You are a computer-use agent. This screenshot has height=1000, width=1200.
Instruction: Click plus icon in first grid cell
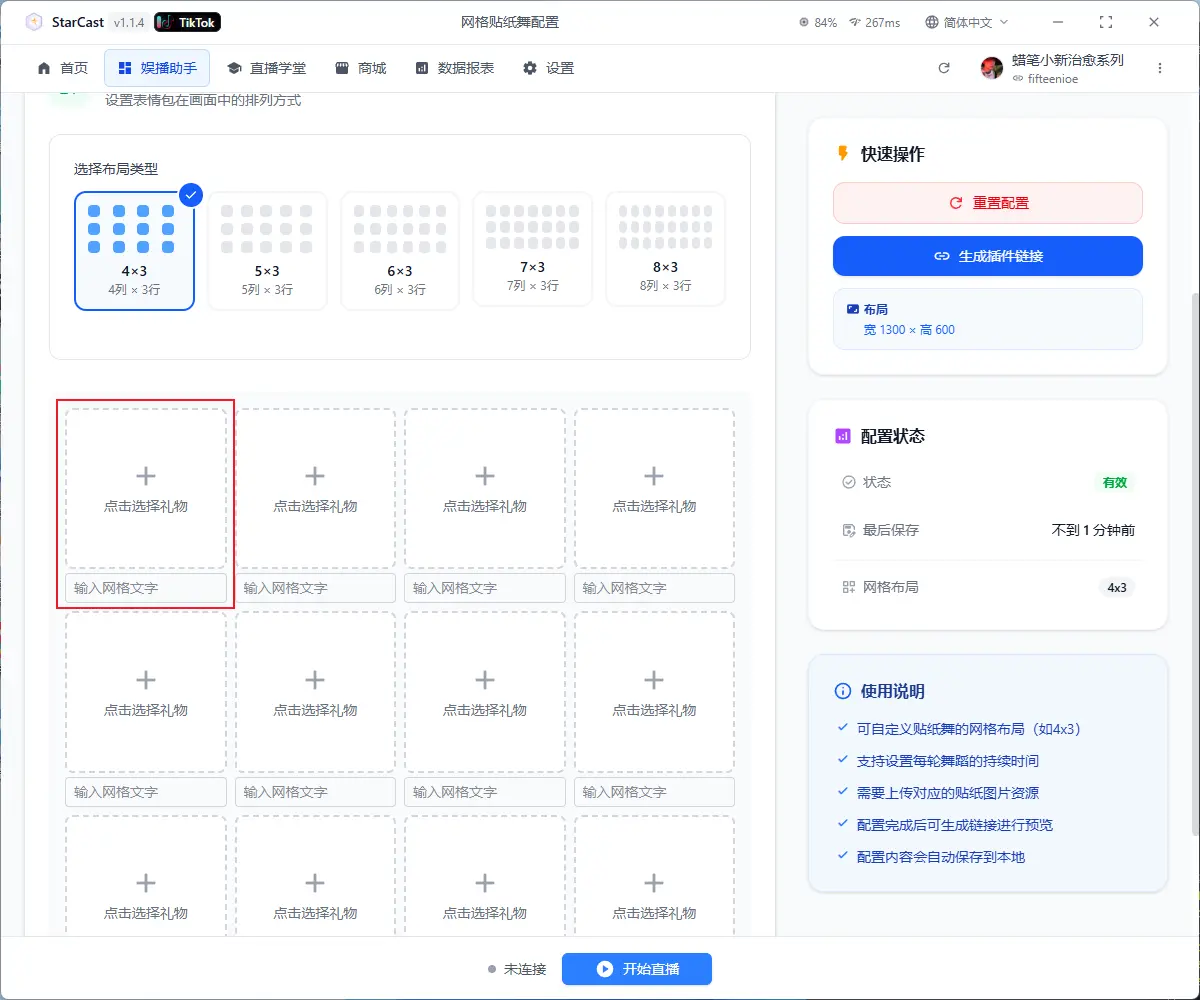pos(146,476)
